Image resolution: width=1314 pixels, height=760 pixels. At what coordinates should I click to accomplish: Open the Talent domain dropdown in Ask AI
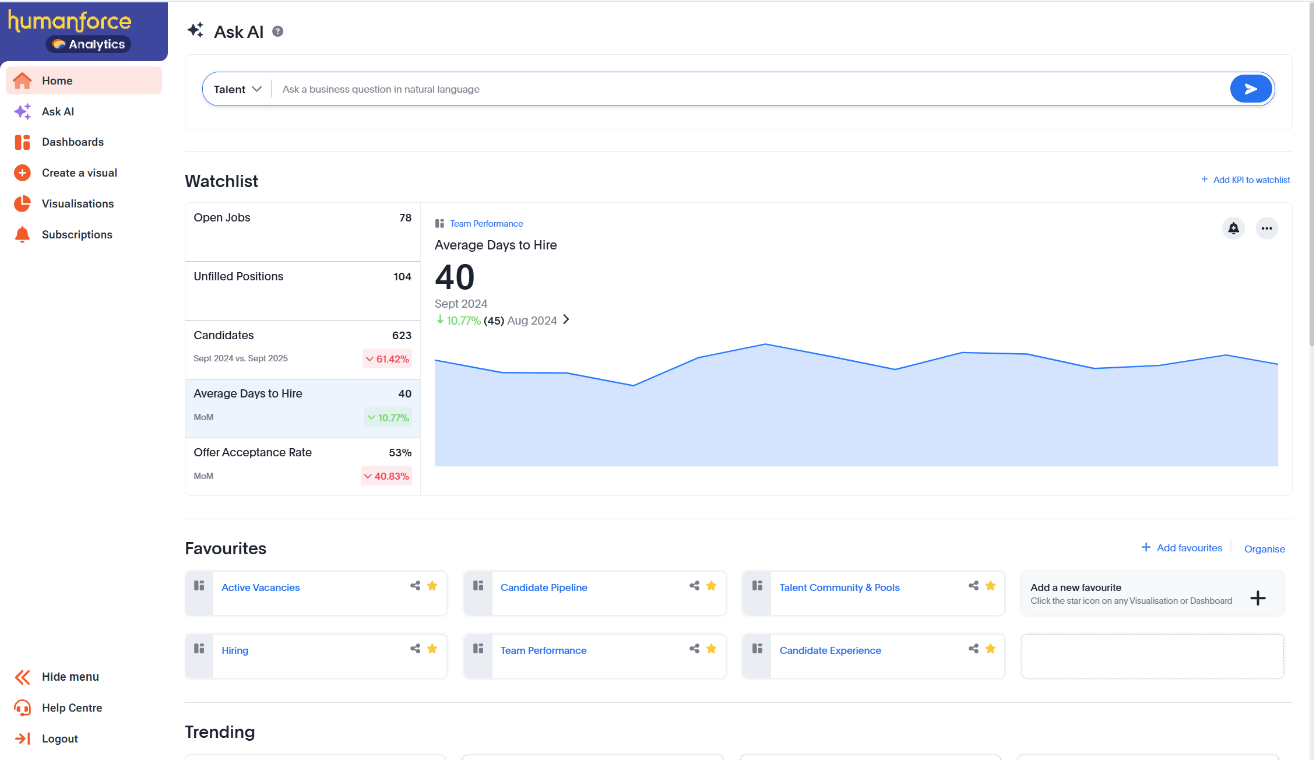click(237, 88)
